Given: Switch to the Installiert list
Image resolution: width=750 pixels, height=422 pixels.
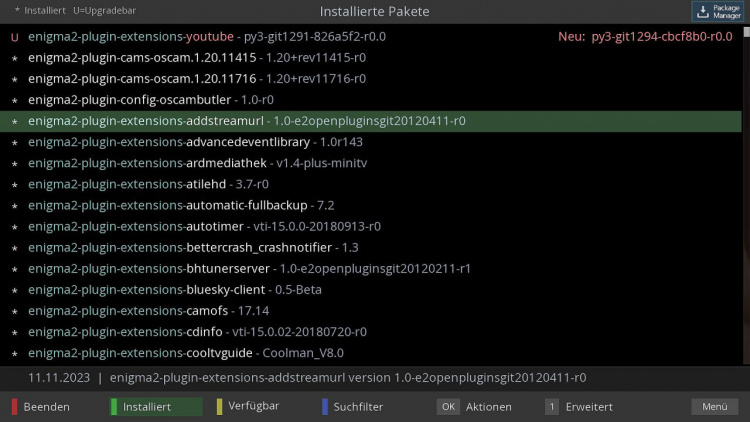Looking at the screenshot, I should point(147,407).
